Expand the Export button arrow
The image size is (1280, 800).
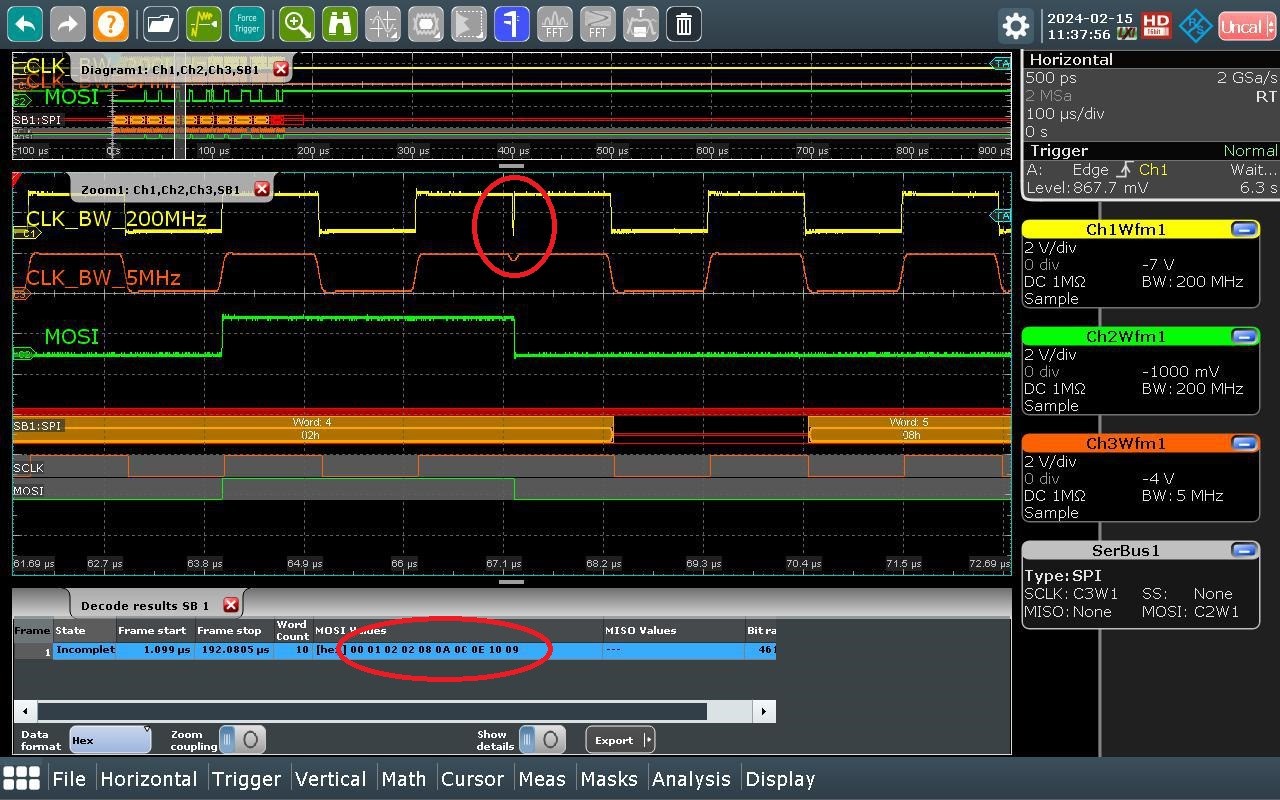(649, 740)
